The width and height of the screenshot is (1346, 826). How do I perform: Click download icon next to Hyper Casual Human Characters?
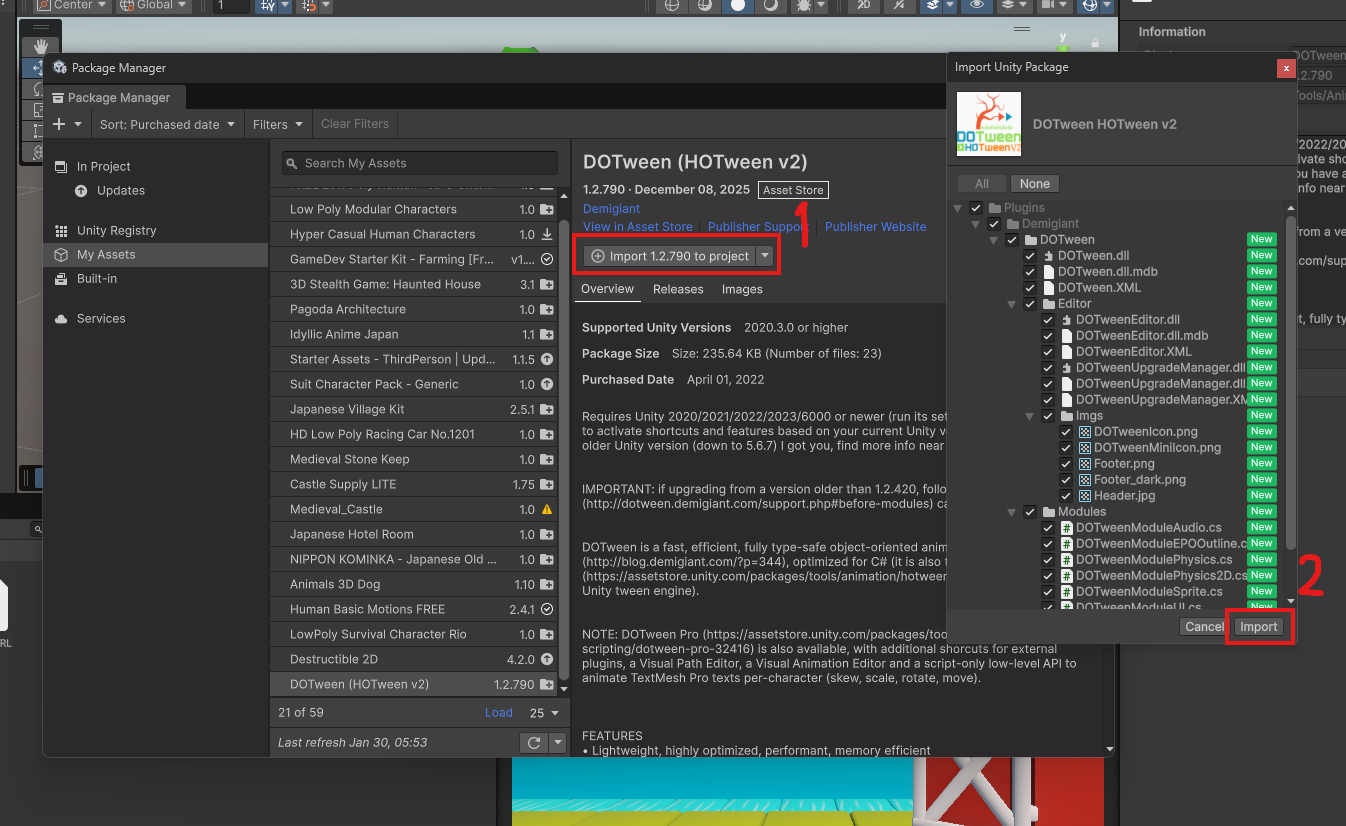point(547,235)
